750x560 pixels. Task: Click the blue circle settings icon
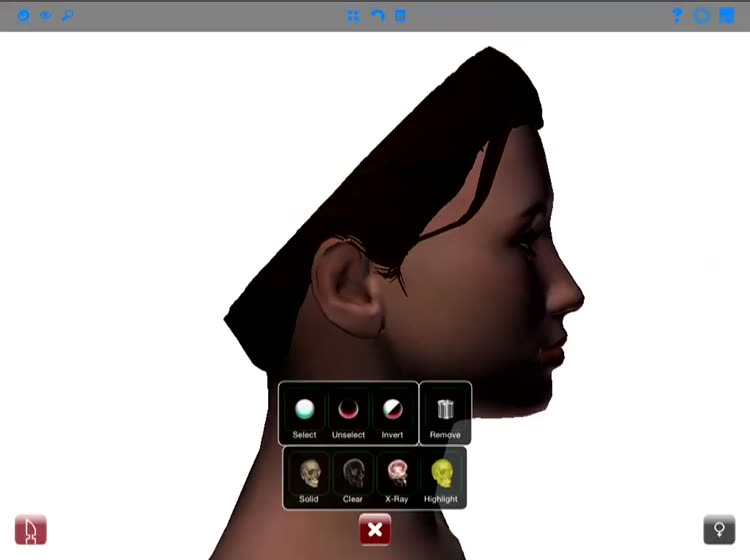coord(702,16)
